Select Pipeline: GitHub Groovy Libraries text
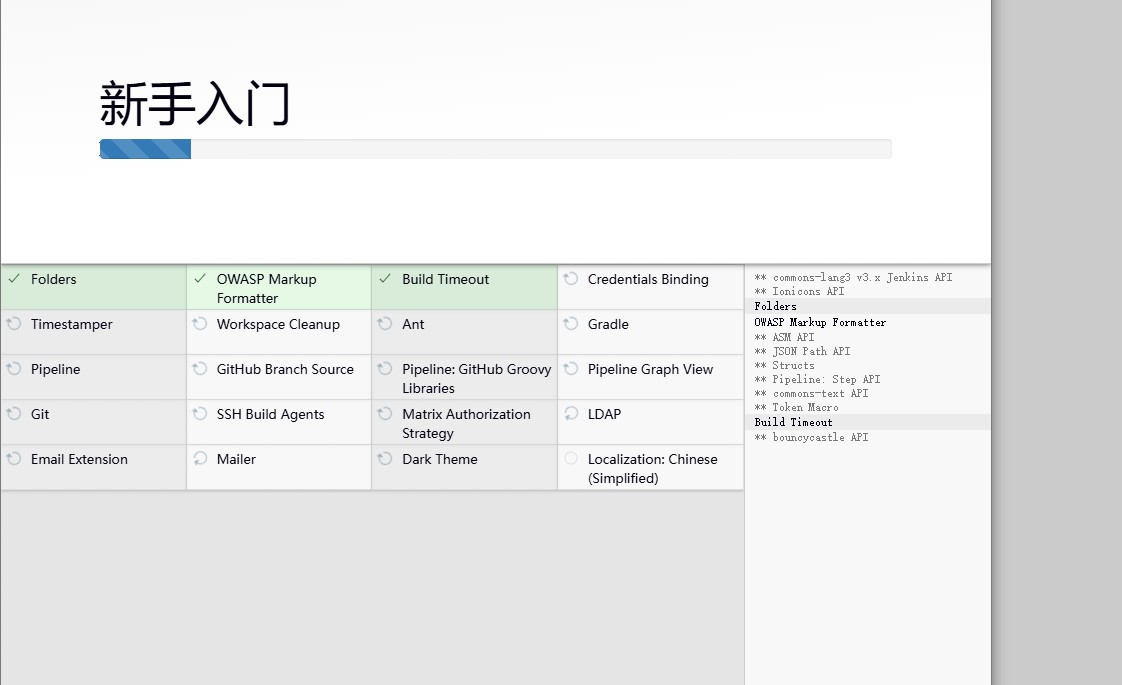The width and height of the screenshot is (1122, 685). [477, 379]
